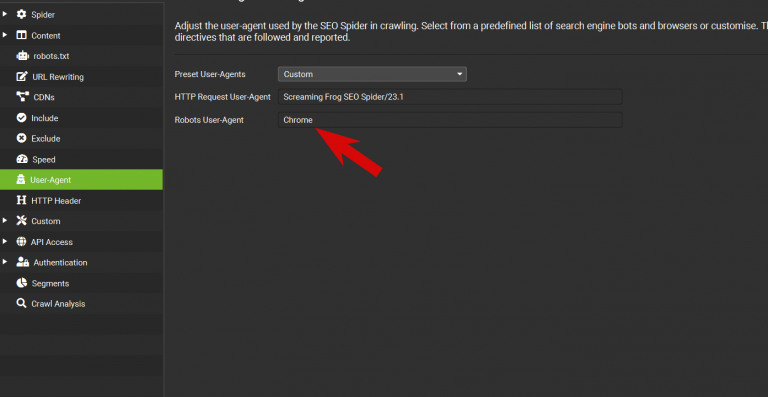Open Crawl Analysis settings
This screenshot has width=768, height=397.
[x=58, y=304]
